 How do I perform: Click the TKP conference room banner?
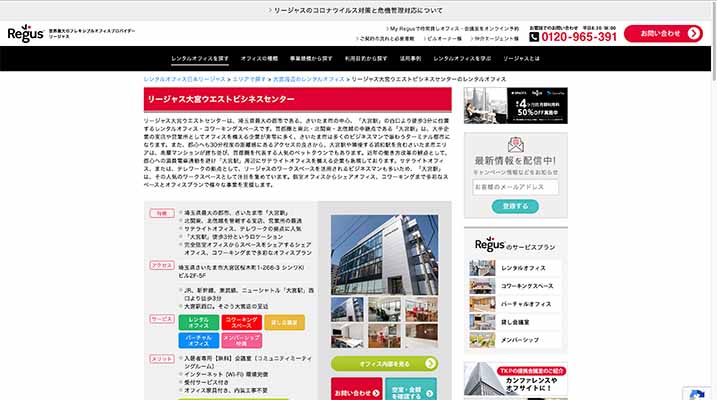coord(516,379)
